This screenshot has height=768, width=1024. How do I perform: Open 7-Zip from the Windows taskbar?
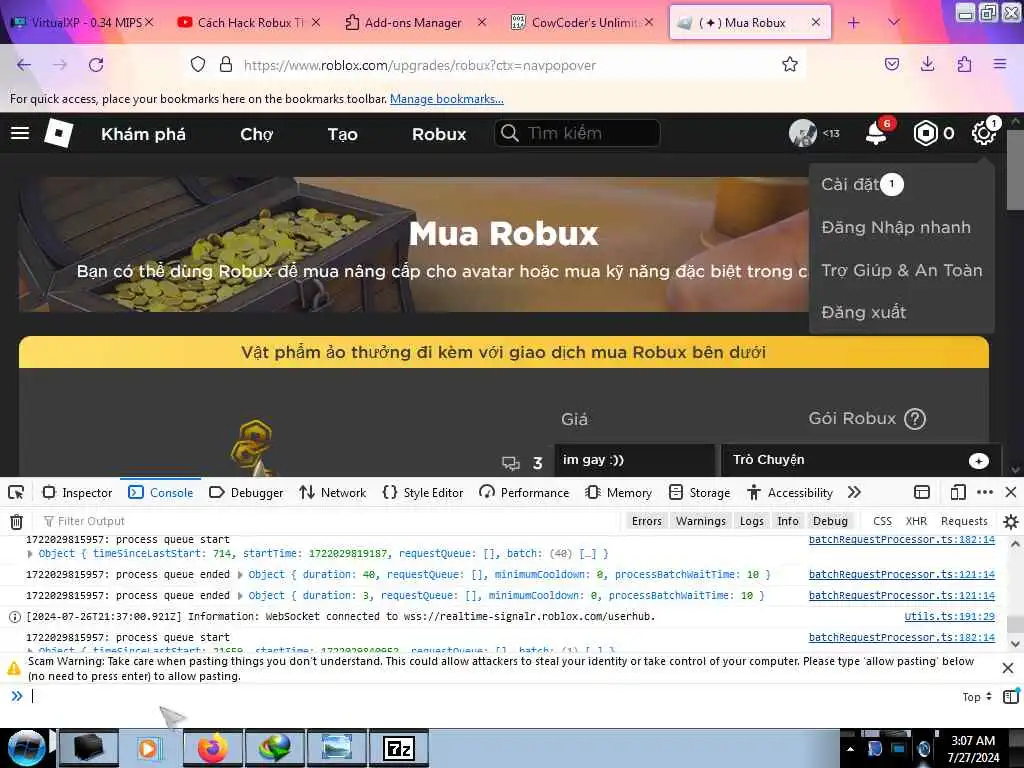398,749
